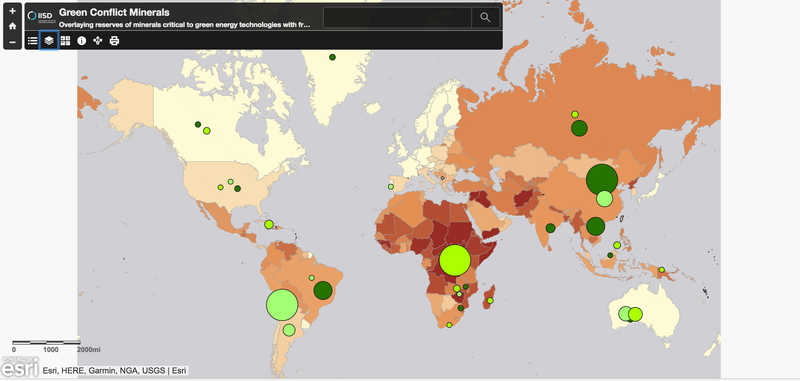Select the dark green circle over Vietnam
This screenshot has height=381, width=800.
pyautogui.click(x=595, y=226)
